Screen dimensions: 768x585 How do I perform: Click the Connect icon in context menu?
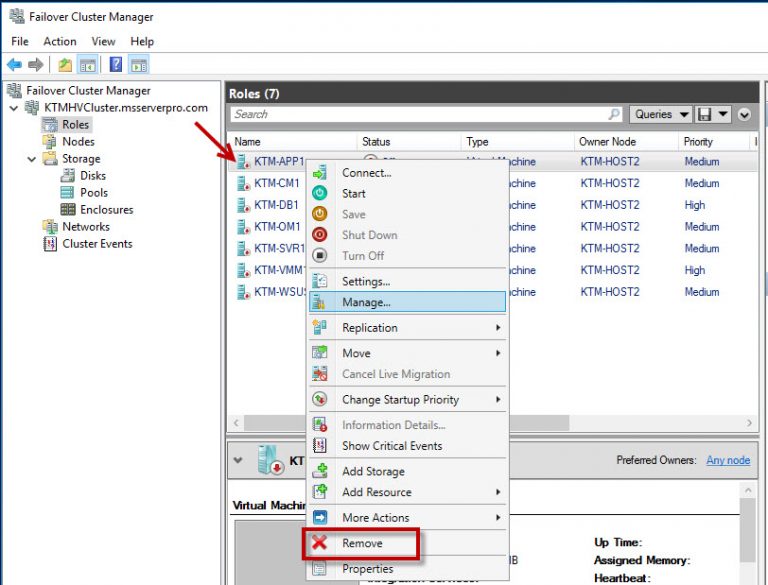[x=320, y=173]
